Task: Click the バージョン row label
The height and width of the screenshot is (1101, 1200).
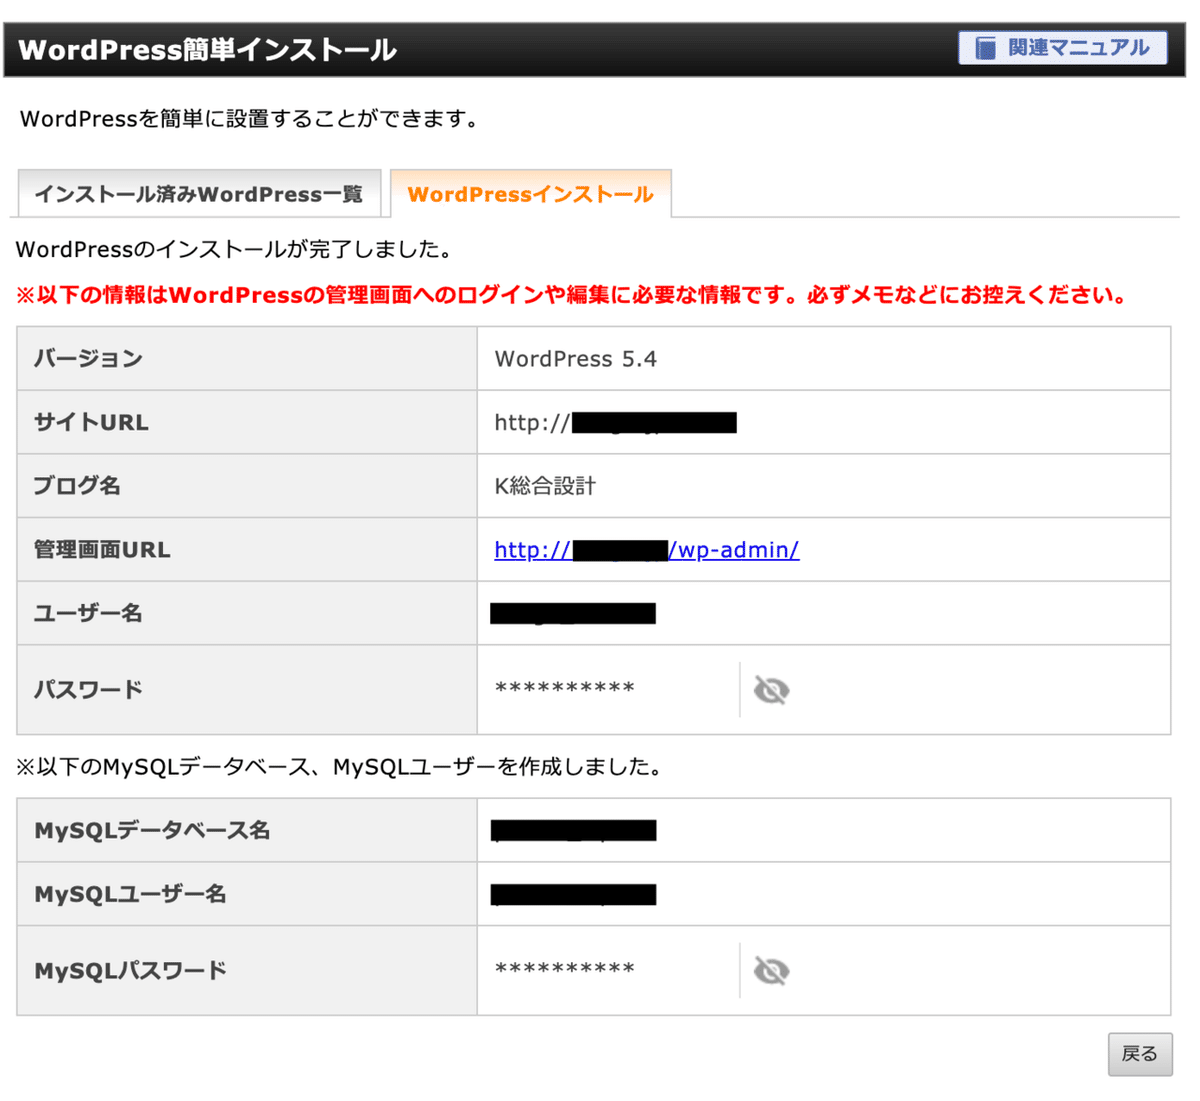Action: click(x=88, y=359)
